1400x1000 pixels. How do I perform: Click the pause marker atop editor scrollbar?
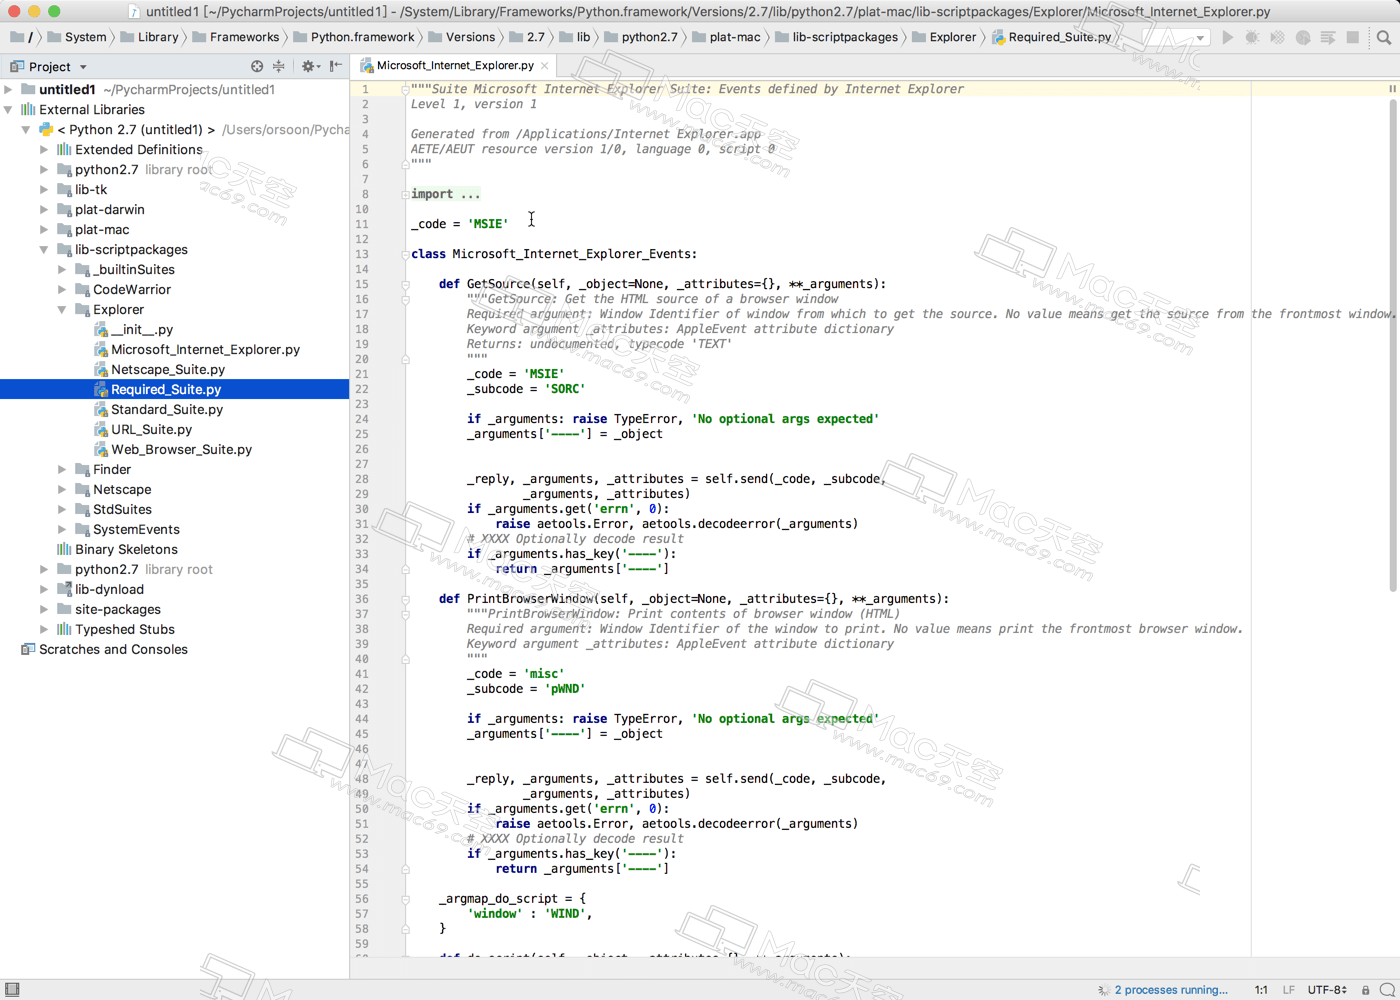[x=1391, y=89]
